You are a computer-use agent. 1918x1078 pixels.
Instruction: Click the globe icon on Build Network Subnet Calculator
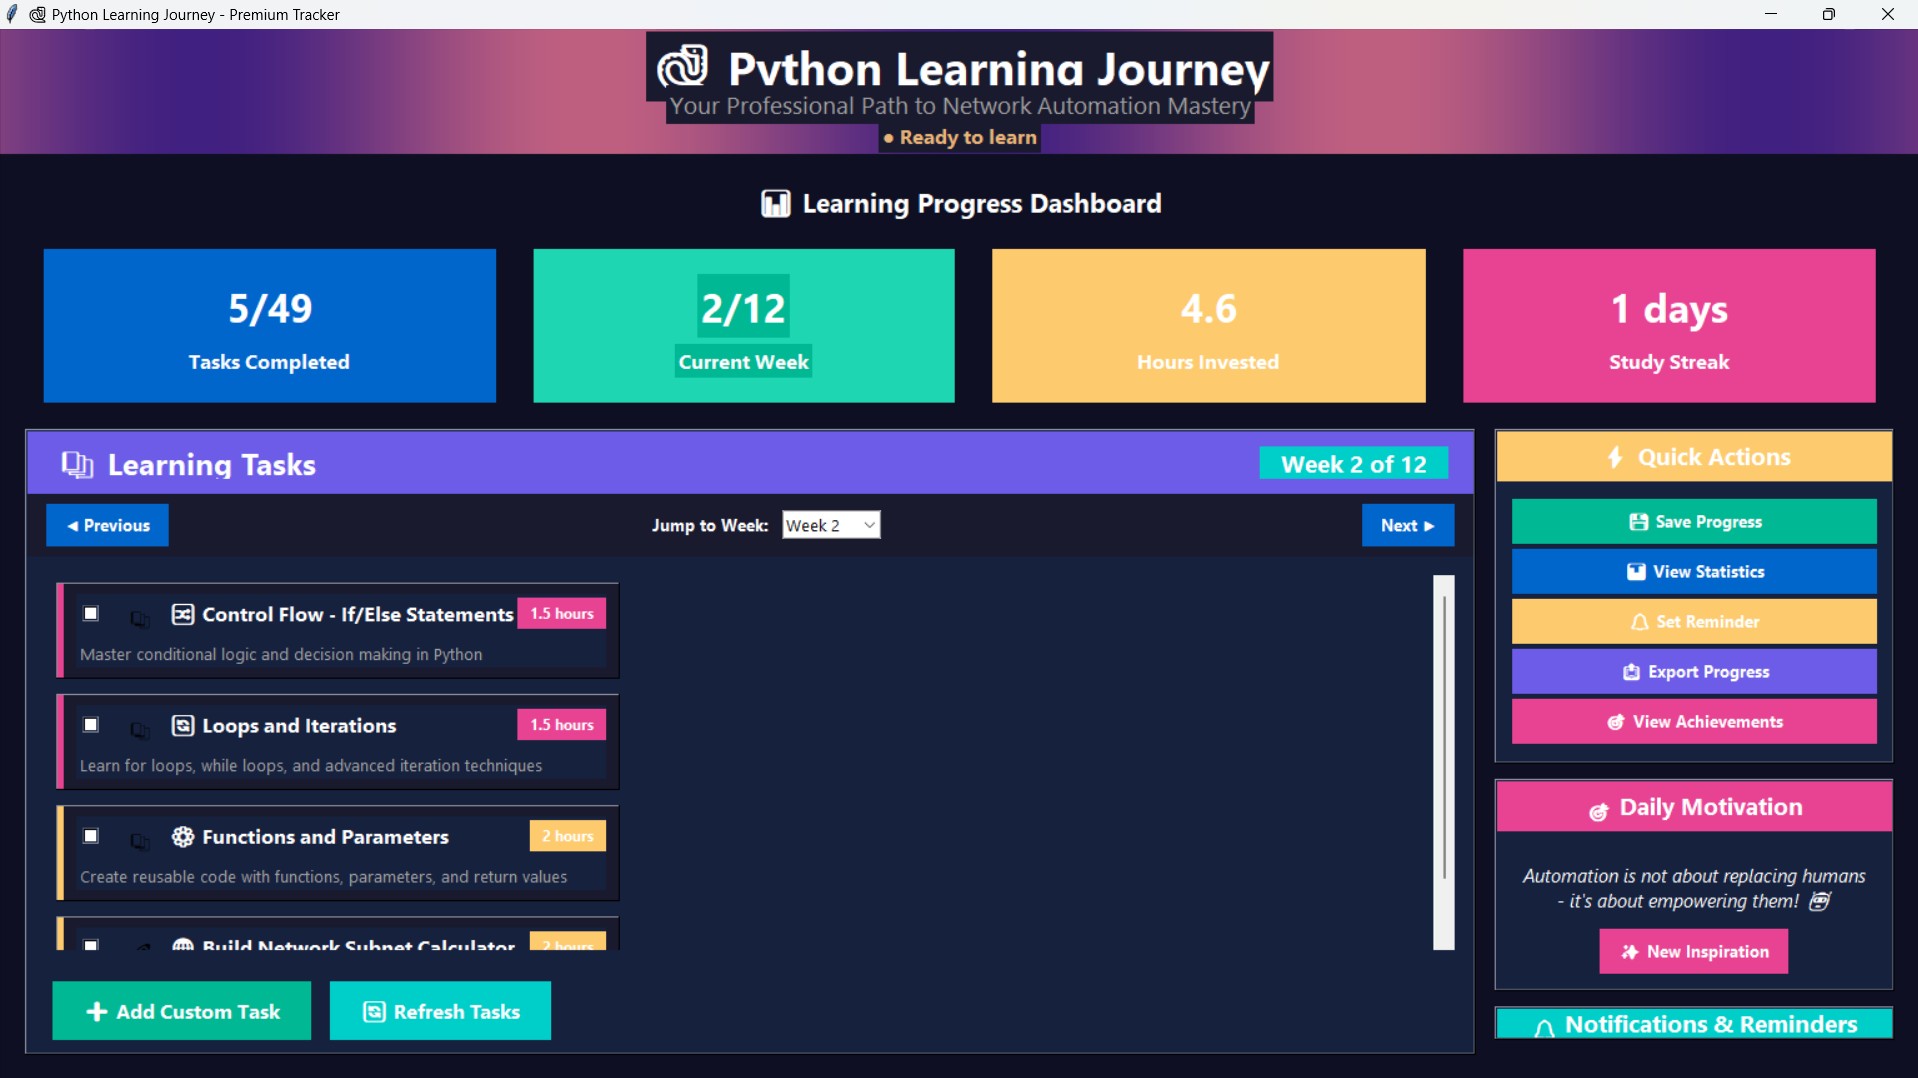(182, 945)
